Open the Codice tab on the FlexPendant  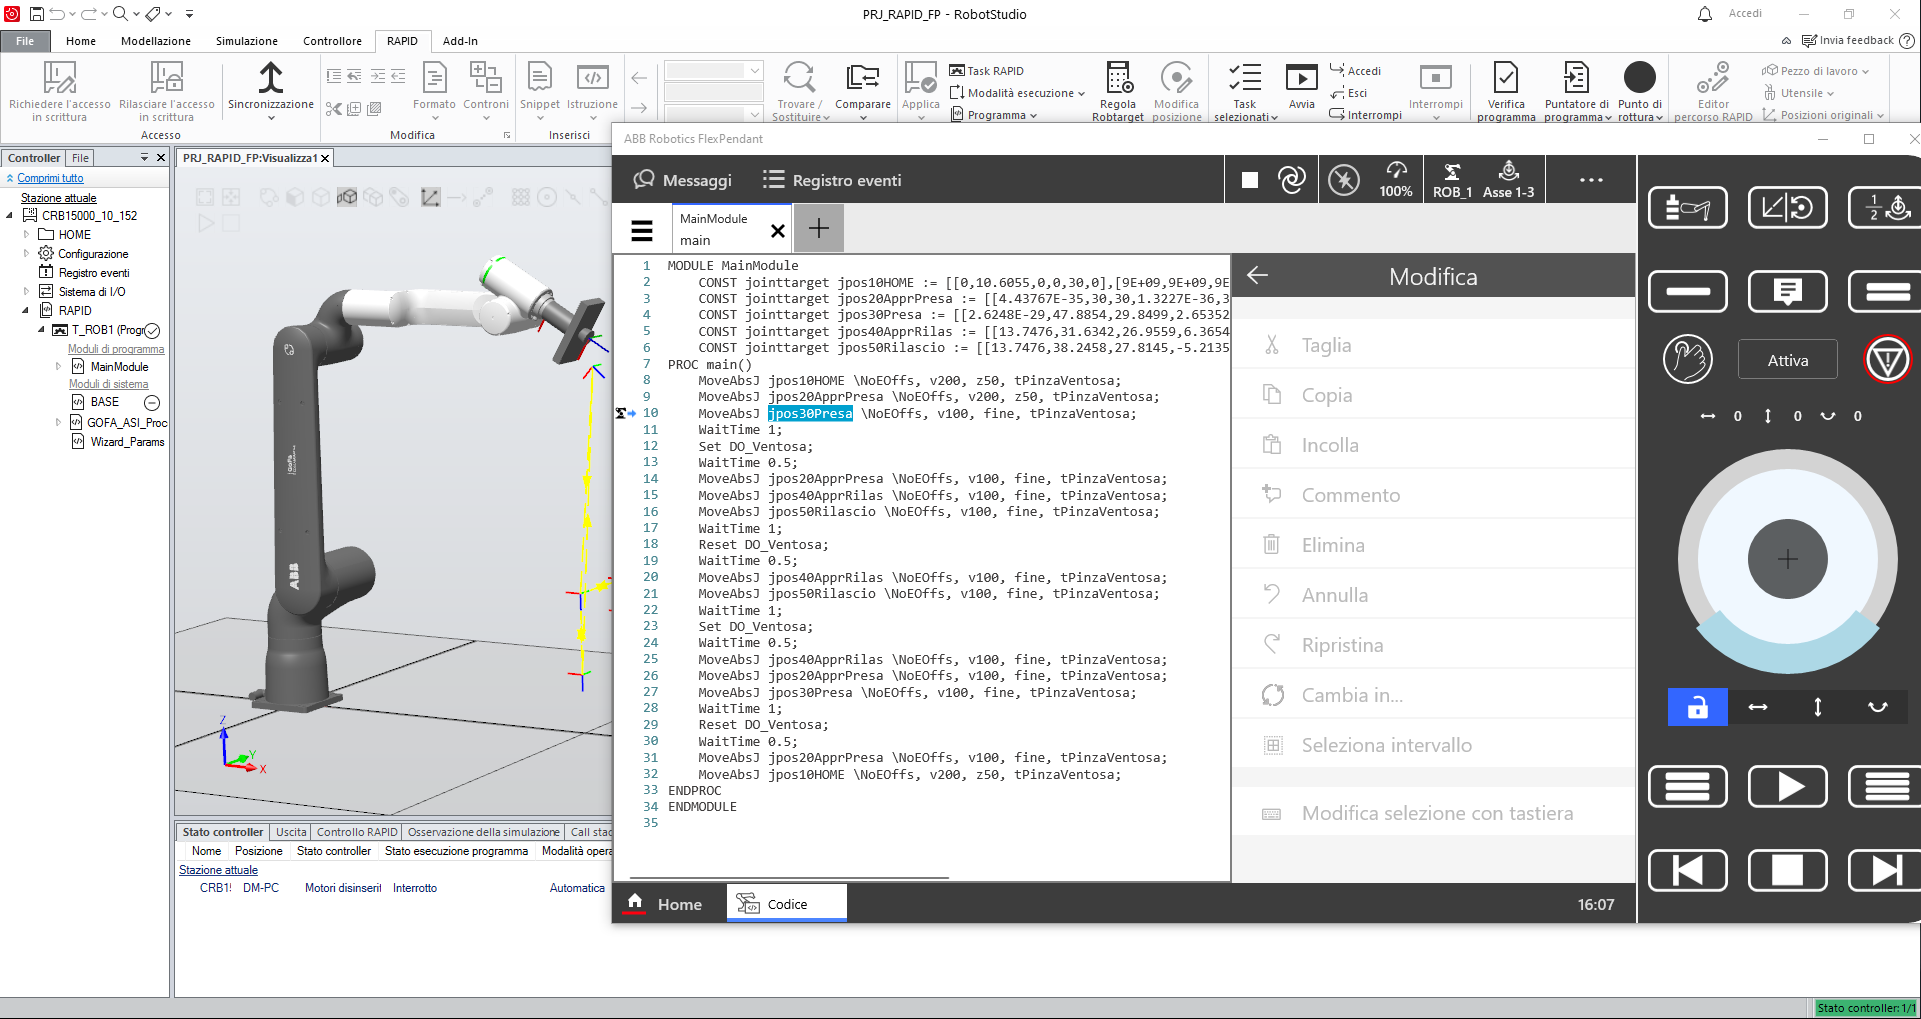(x=786, y=903)
